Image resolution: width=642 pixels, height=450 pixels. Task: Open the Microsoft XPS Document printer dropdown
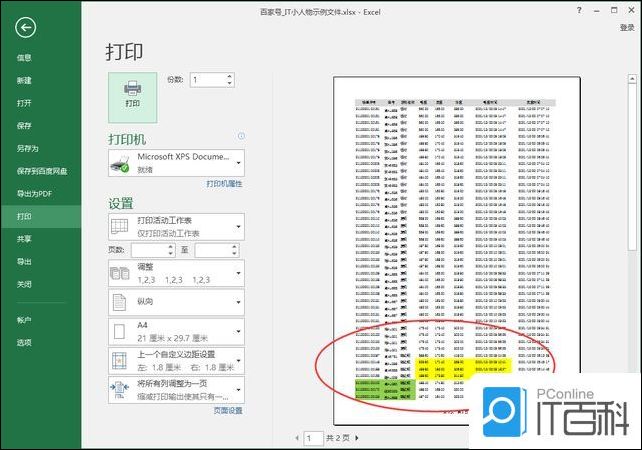(x=176, y=163)
